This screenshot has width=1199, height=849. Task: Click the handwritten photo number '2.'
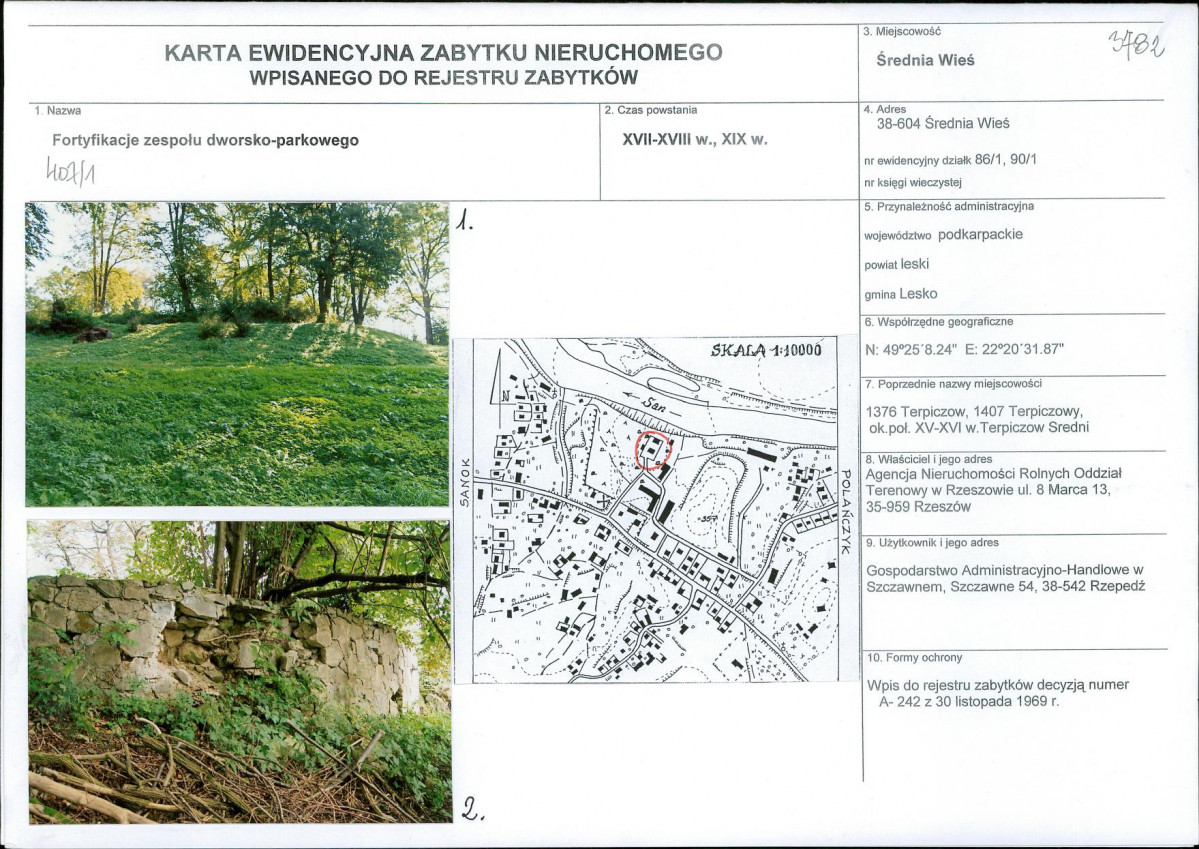pos(473,808)
